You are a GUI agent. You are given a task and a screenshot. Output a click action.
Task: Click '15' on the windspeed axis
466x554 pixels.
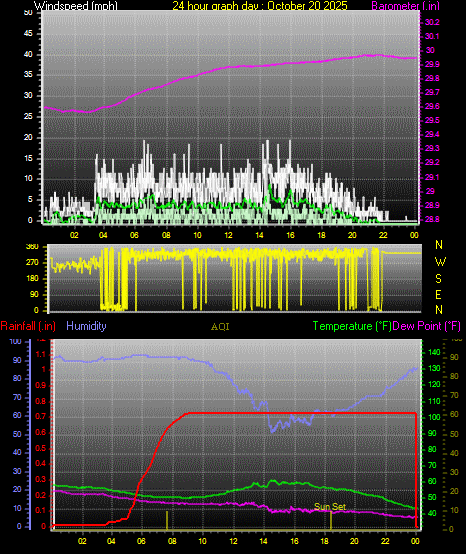[28, 158]
